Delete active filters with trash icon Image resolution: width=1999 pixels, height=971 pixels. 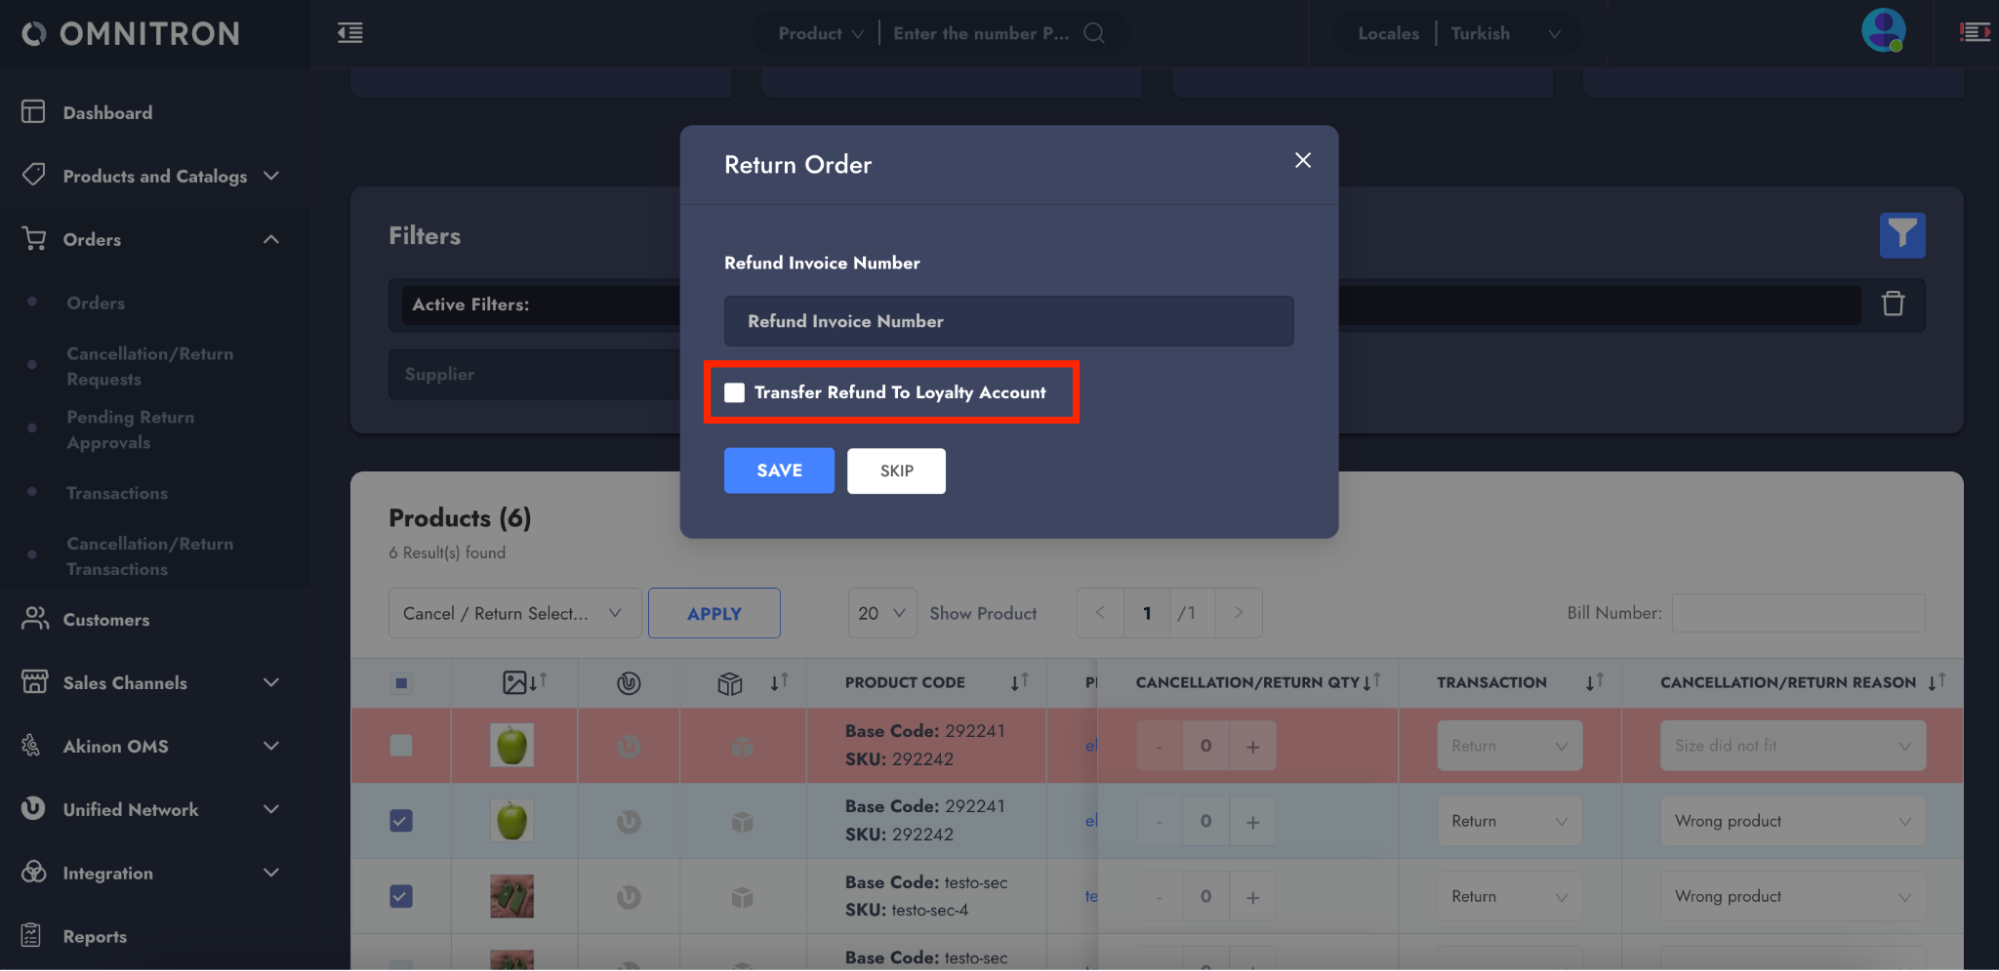(1892, 304)
